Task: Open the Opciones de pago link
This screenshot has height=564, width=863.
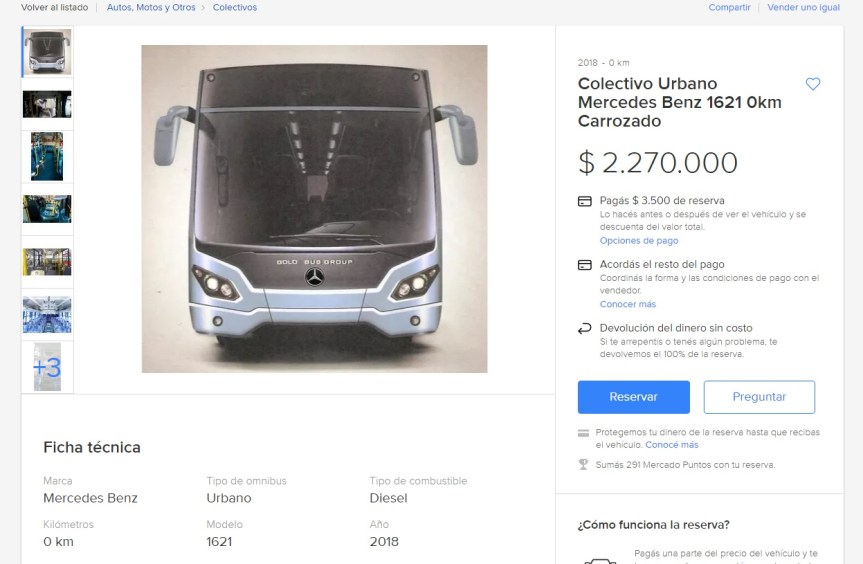Action: point(639,241)
